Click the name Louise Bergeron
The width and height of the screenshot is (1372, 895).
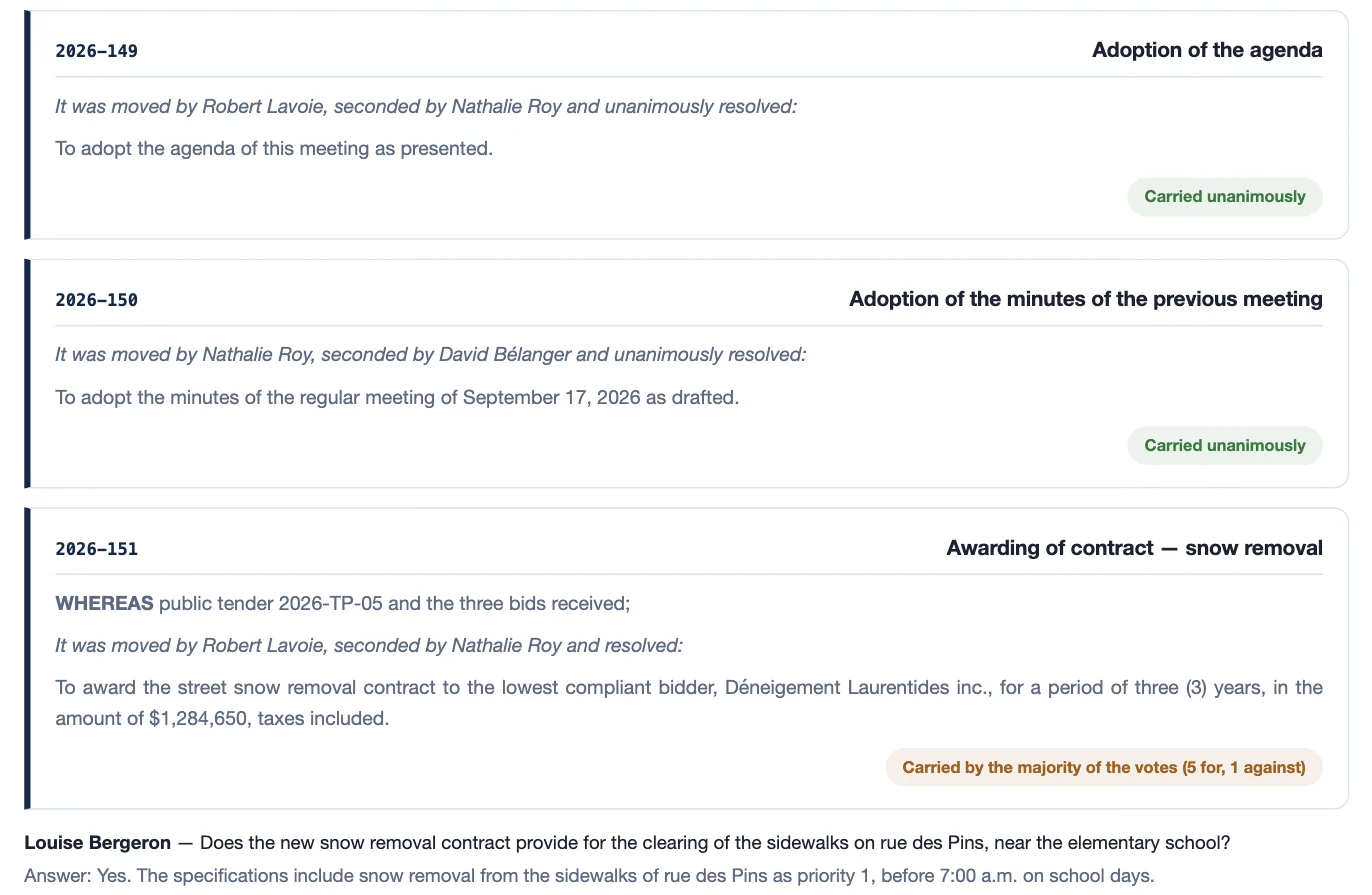click(97, 843)
